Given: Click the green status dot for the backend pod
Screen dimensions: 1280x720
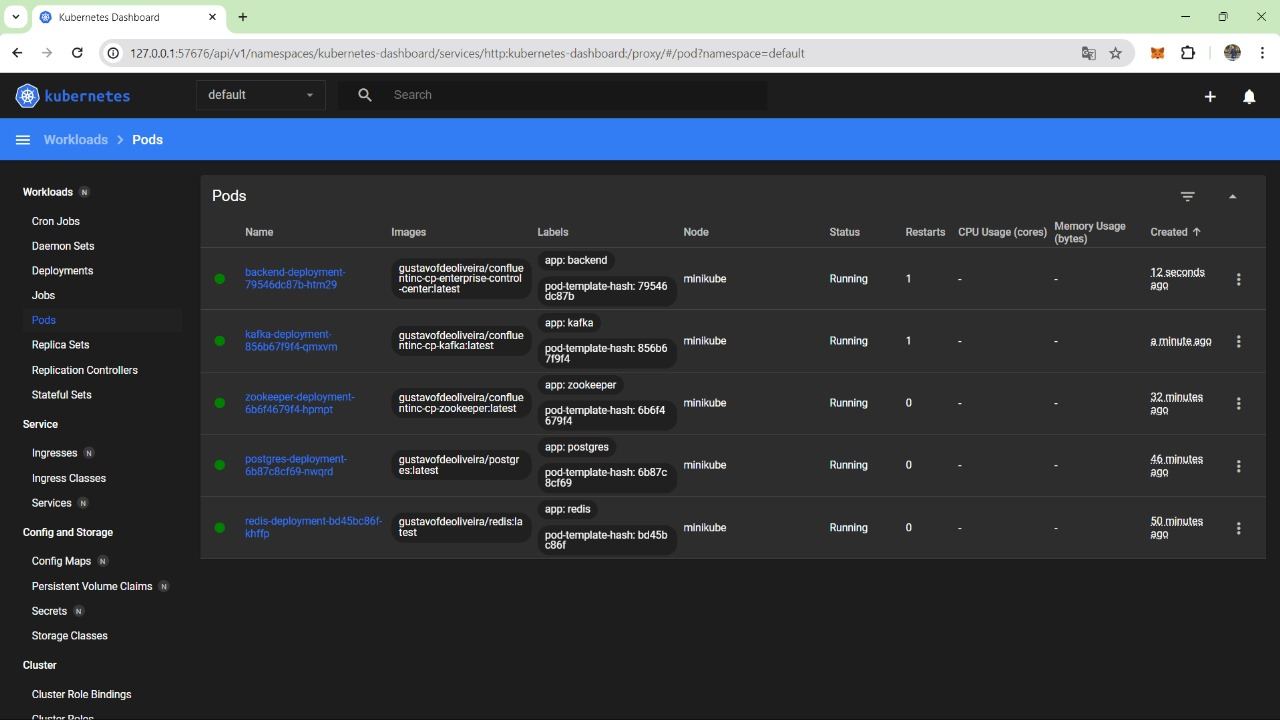Looking at the screenshot, I should pyautogui.click(x=220, y=279).
